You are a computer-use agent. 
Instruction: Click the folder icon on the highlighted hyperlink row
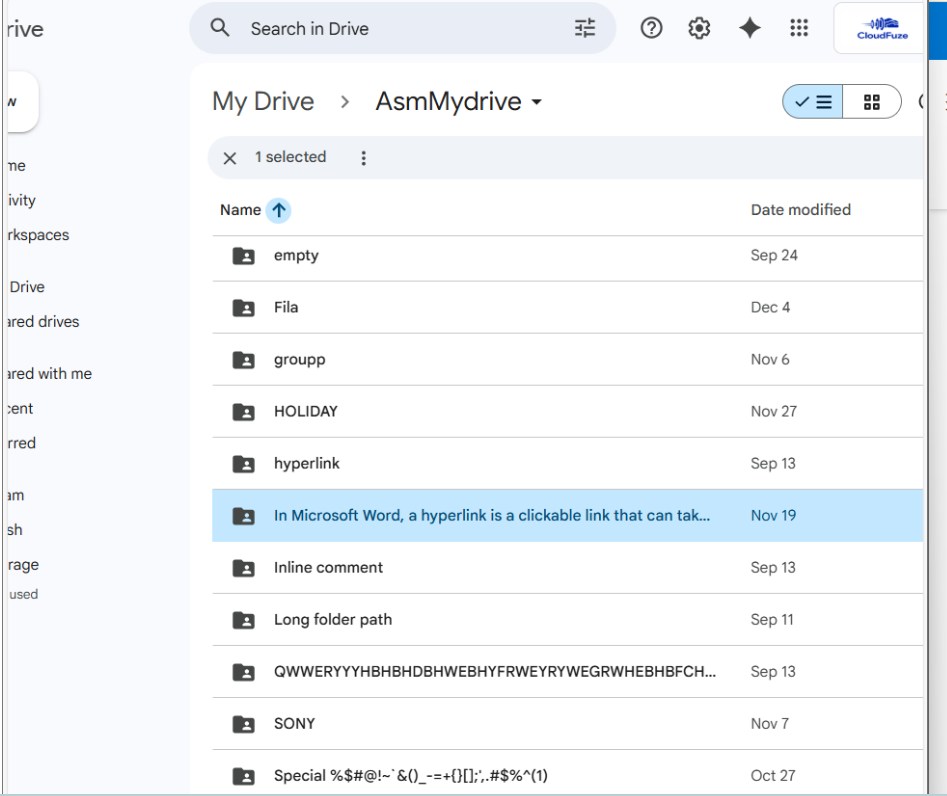tap(242, 515)
